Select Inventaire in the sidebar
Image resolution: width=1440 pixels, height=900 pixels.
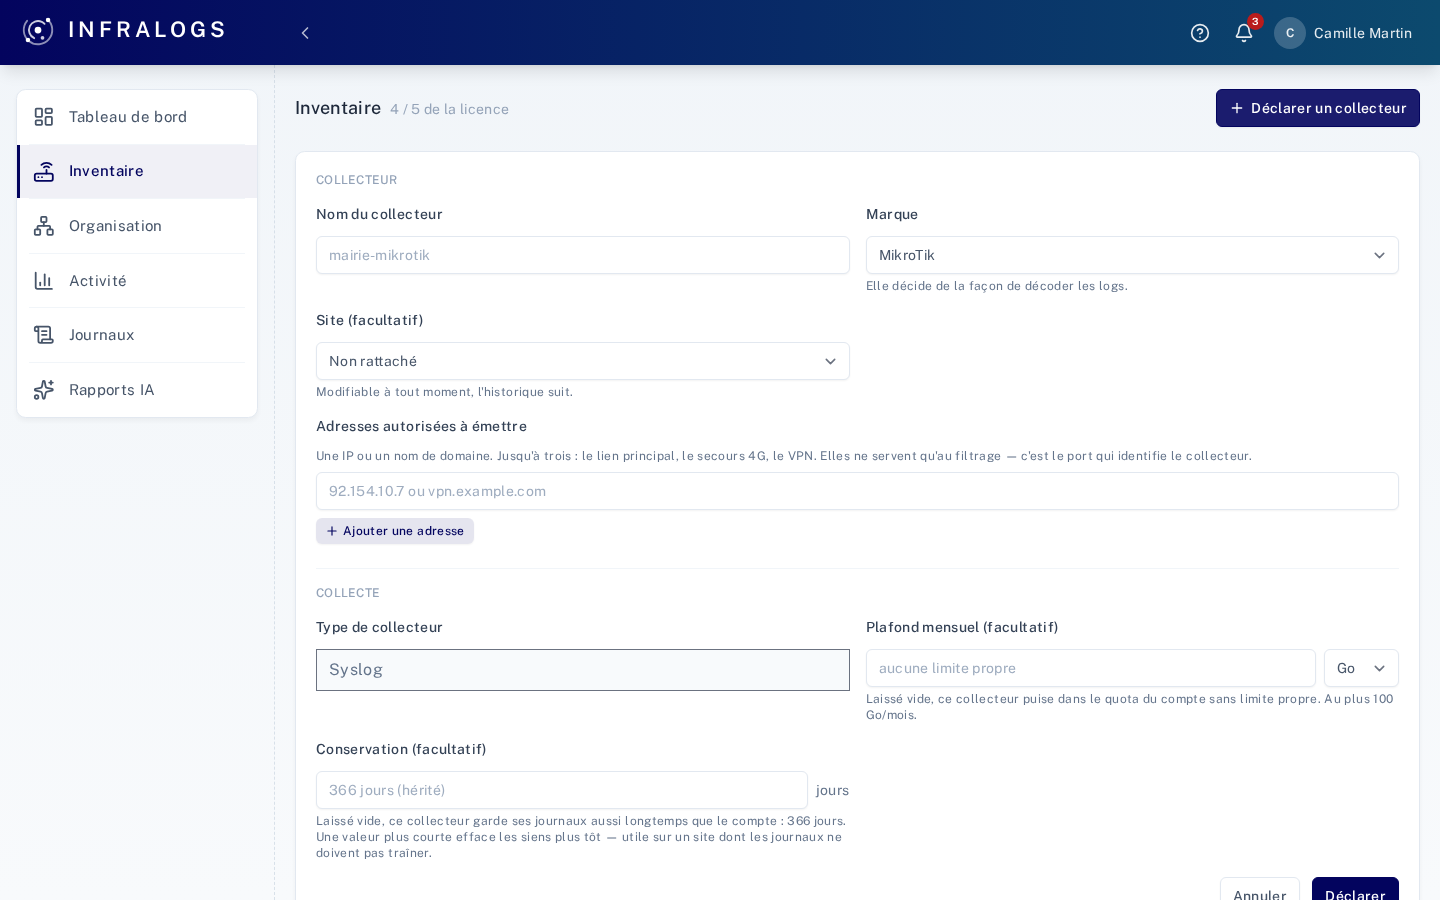[x=137, y=171]
